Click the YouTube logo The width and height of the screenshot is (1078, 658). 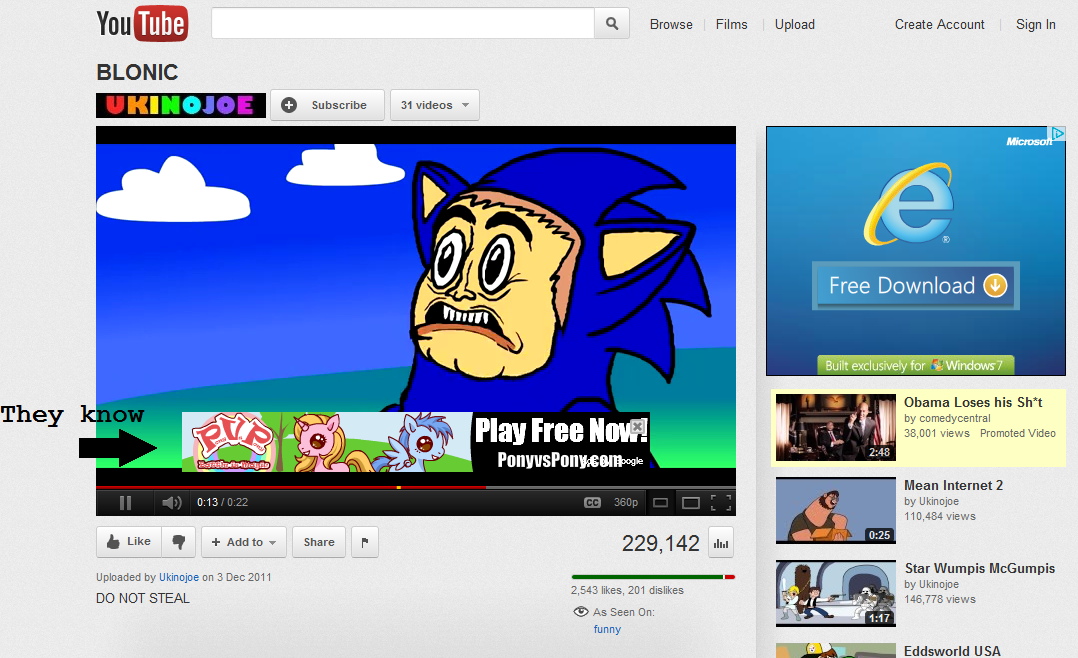click(142, 24)
